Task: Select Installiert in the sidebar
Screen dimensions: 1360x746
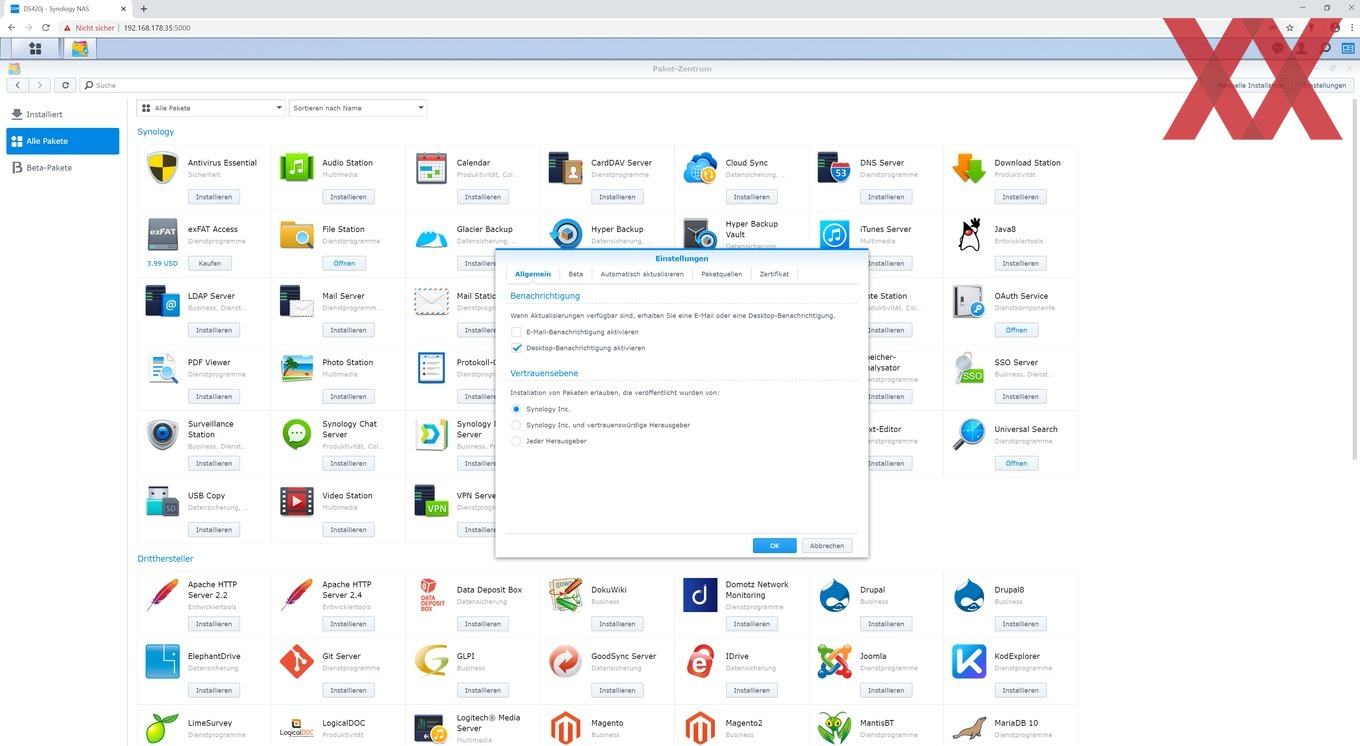Action: [63, 115]
